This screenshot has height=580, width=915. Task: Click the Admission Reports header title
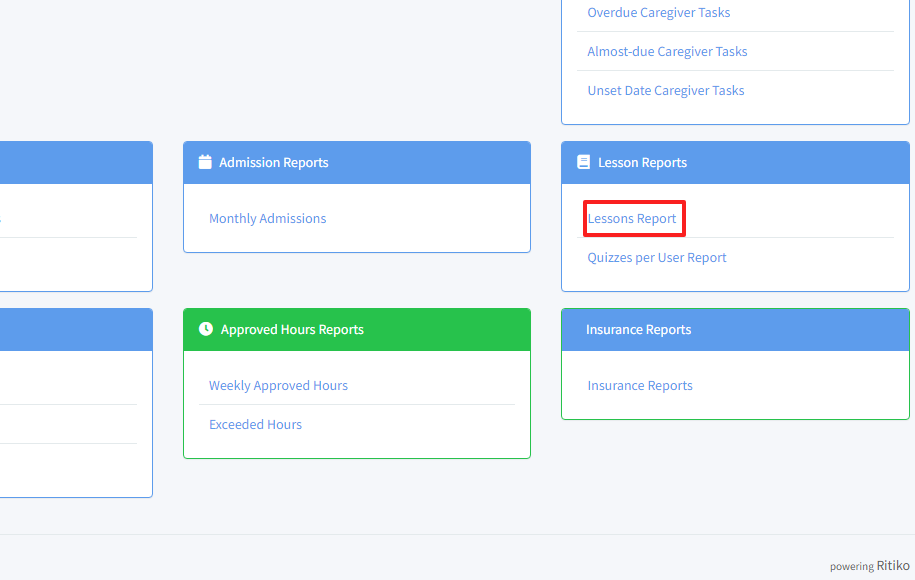click(x=273, y=162)
